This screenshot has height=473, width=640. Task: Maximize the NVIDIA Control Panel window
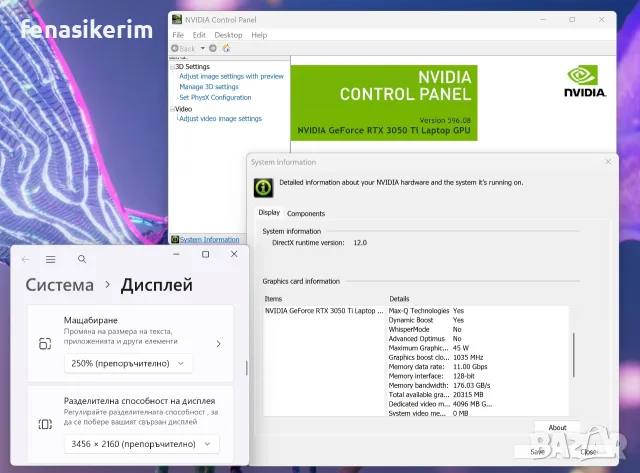[x=572, y=20]
